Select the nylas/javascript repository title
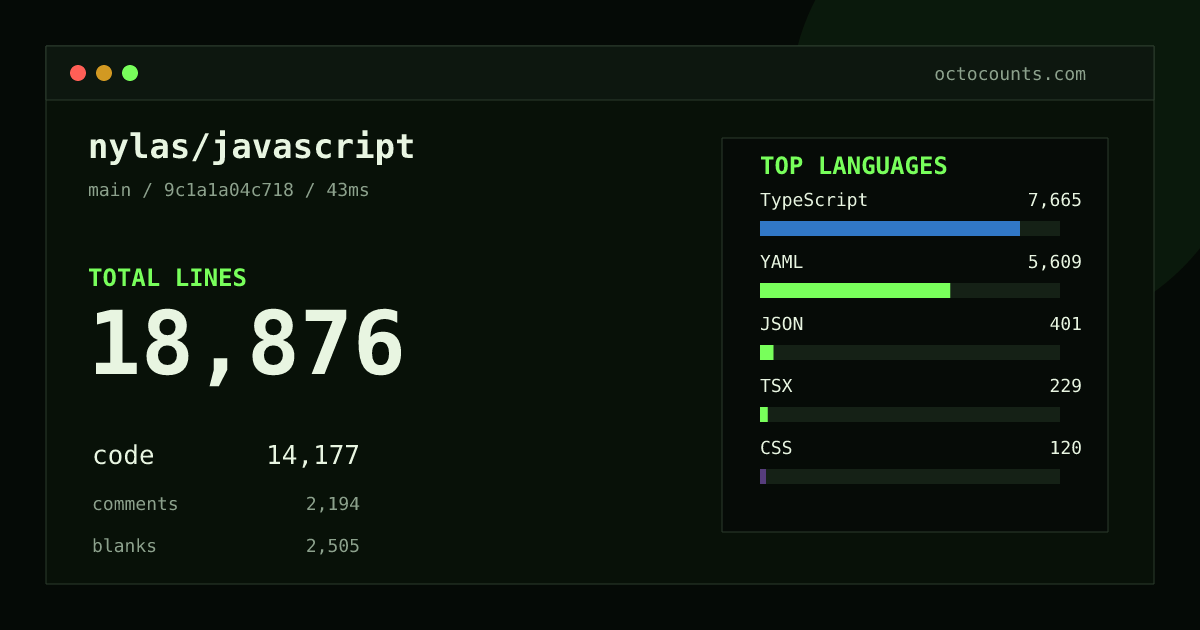Image resolution: width=1200 pixels, height=630 pixels. tap(251, 147)
